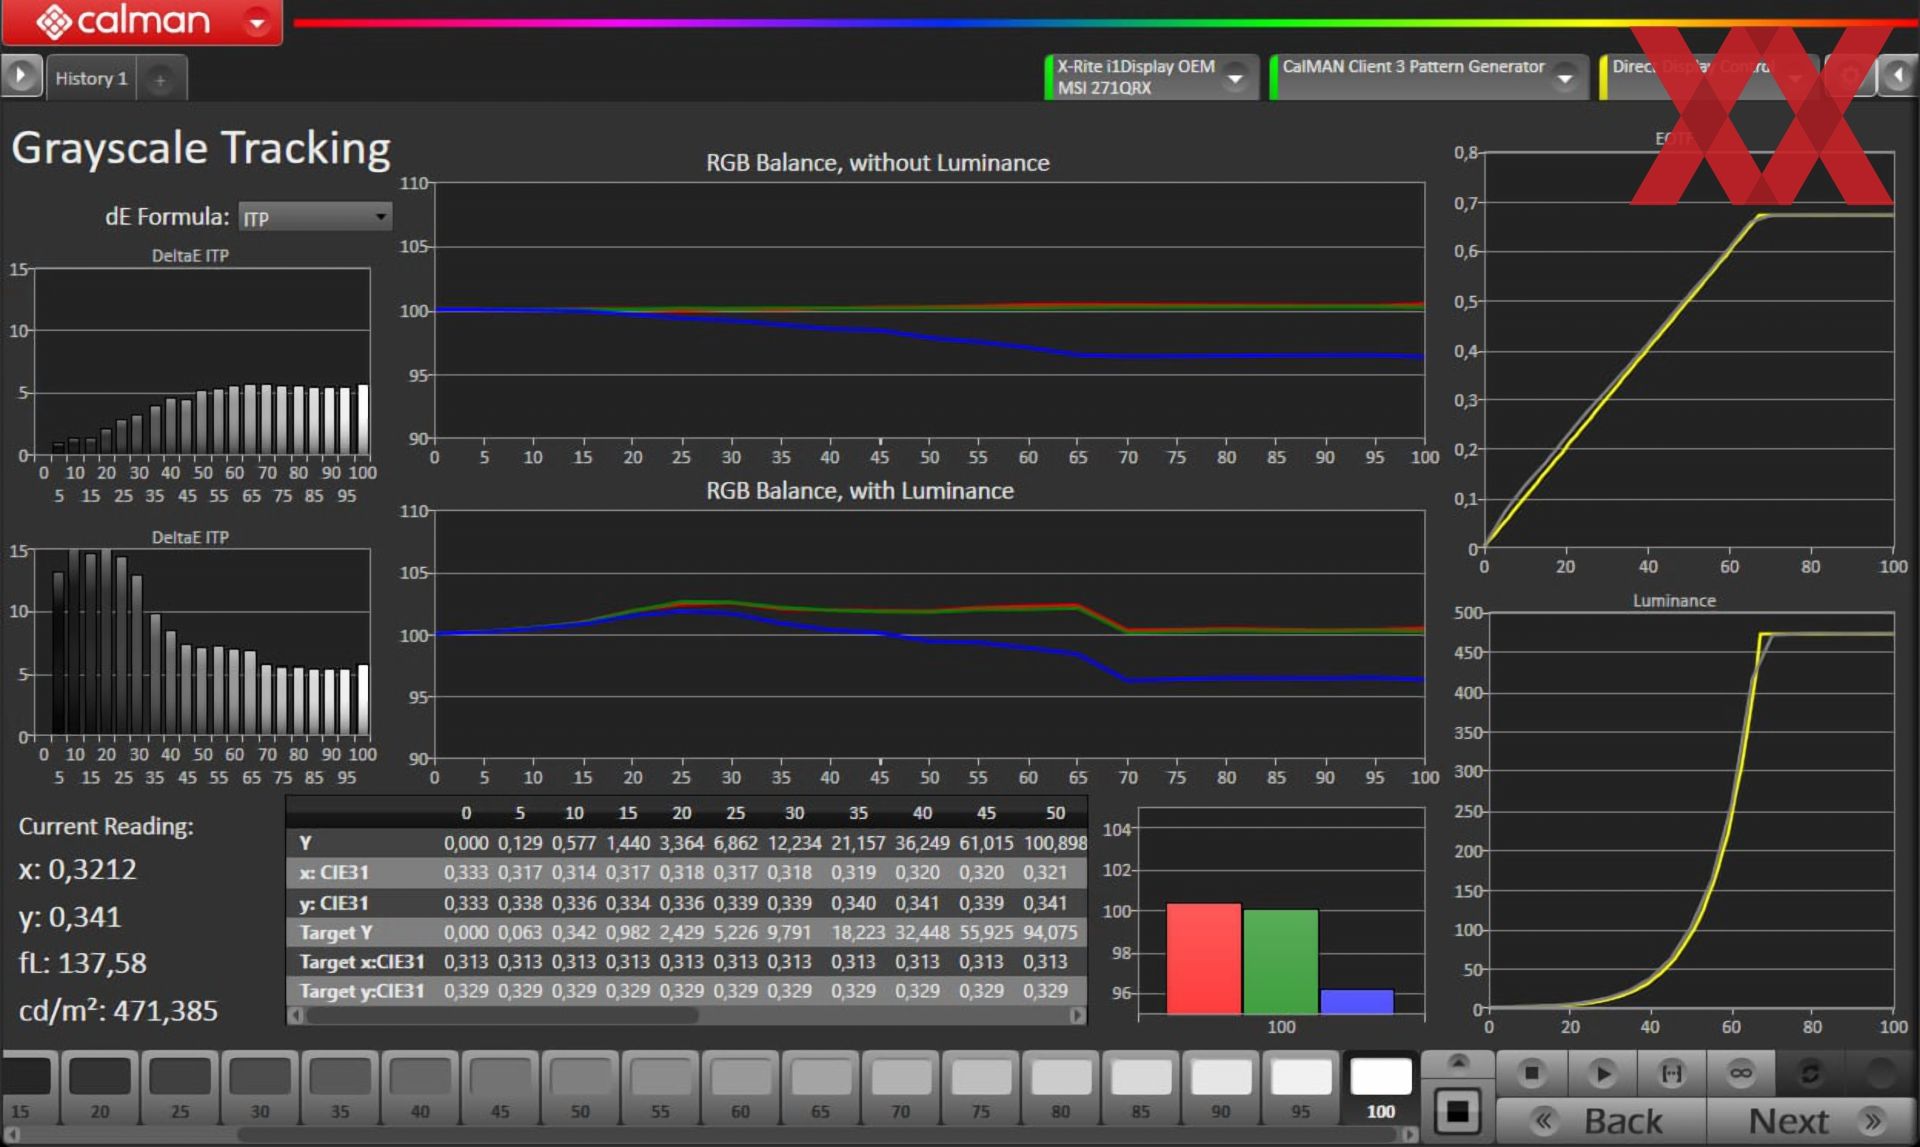The image size is (1920, 1147).
Task: Open the X-Rite i1Display OEM meter dropdown
Action: (x=1236, y=77)
